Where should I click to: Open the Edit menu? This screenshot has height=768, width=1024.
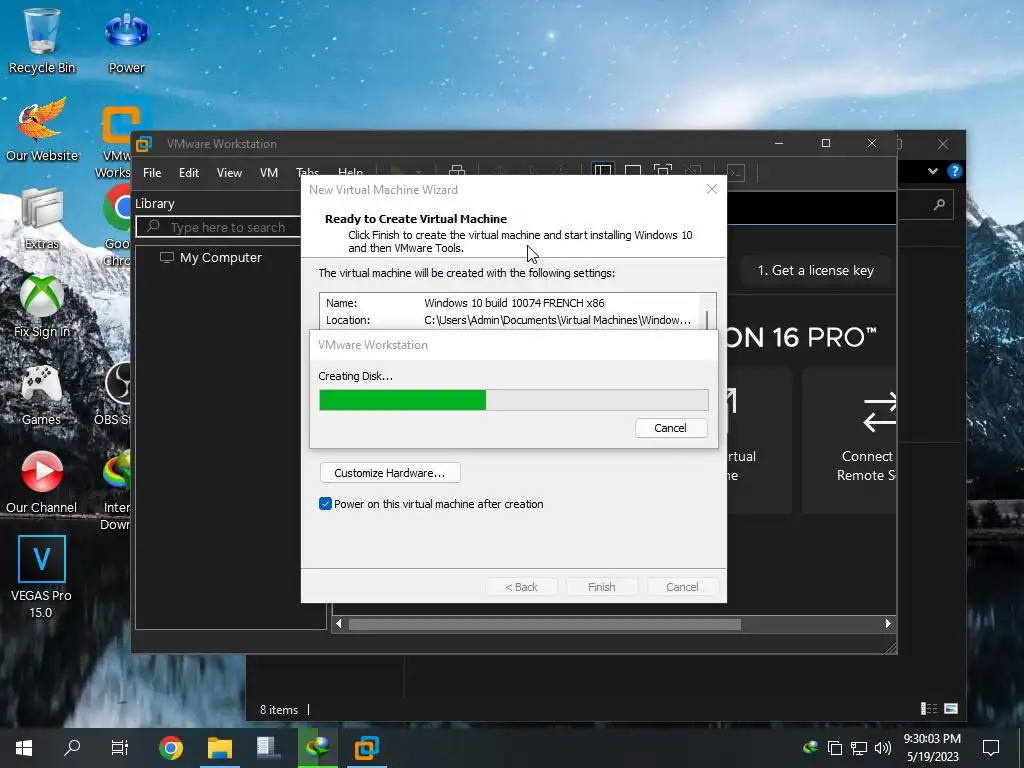pyautogui.click(x=189, y=172)
